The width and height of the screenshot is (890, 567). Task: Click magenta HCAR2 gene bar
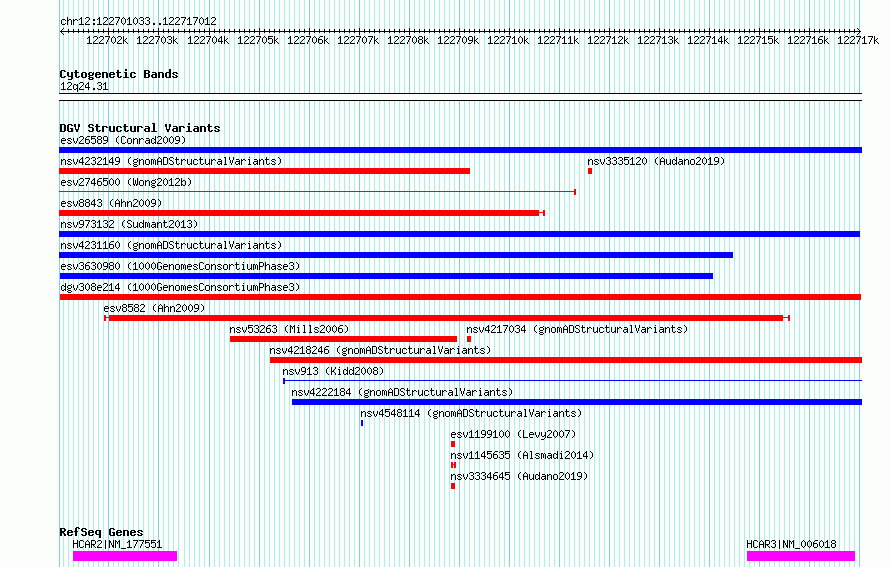point(125,556)
